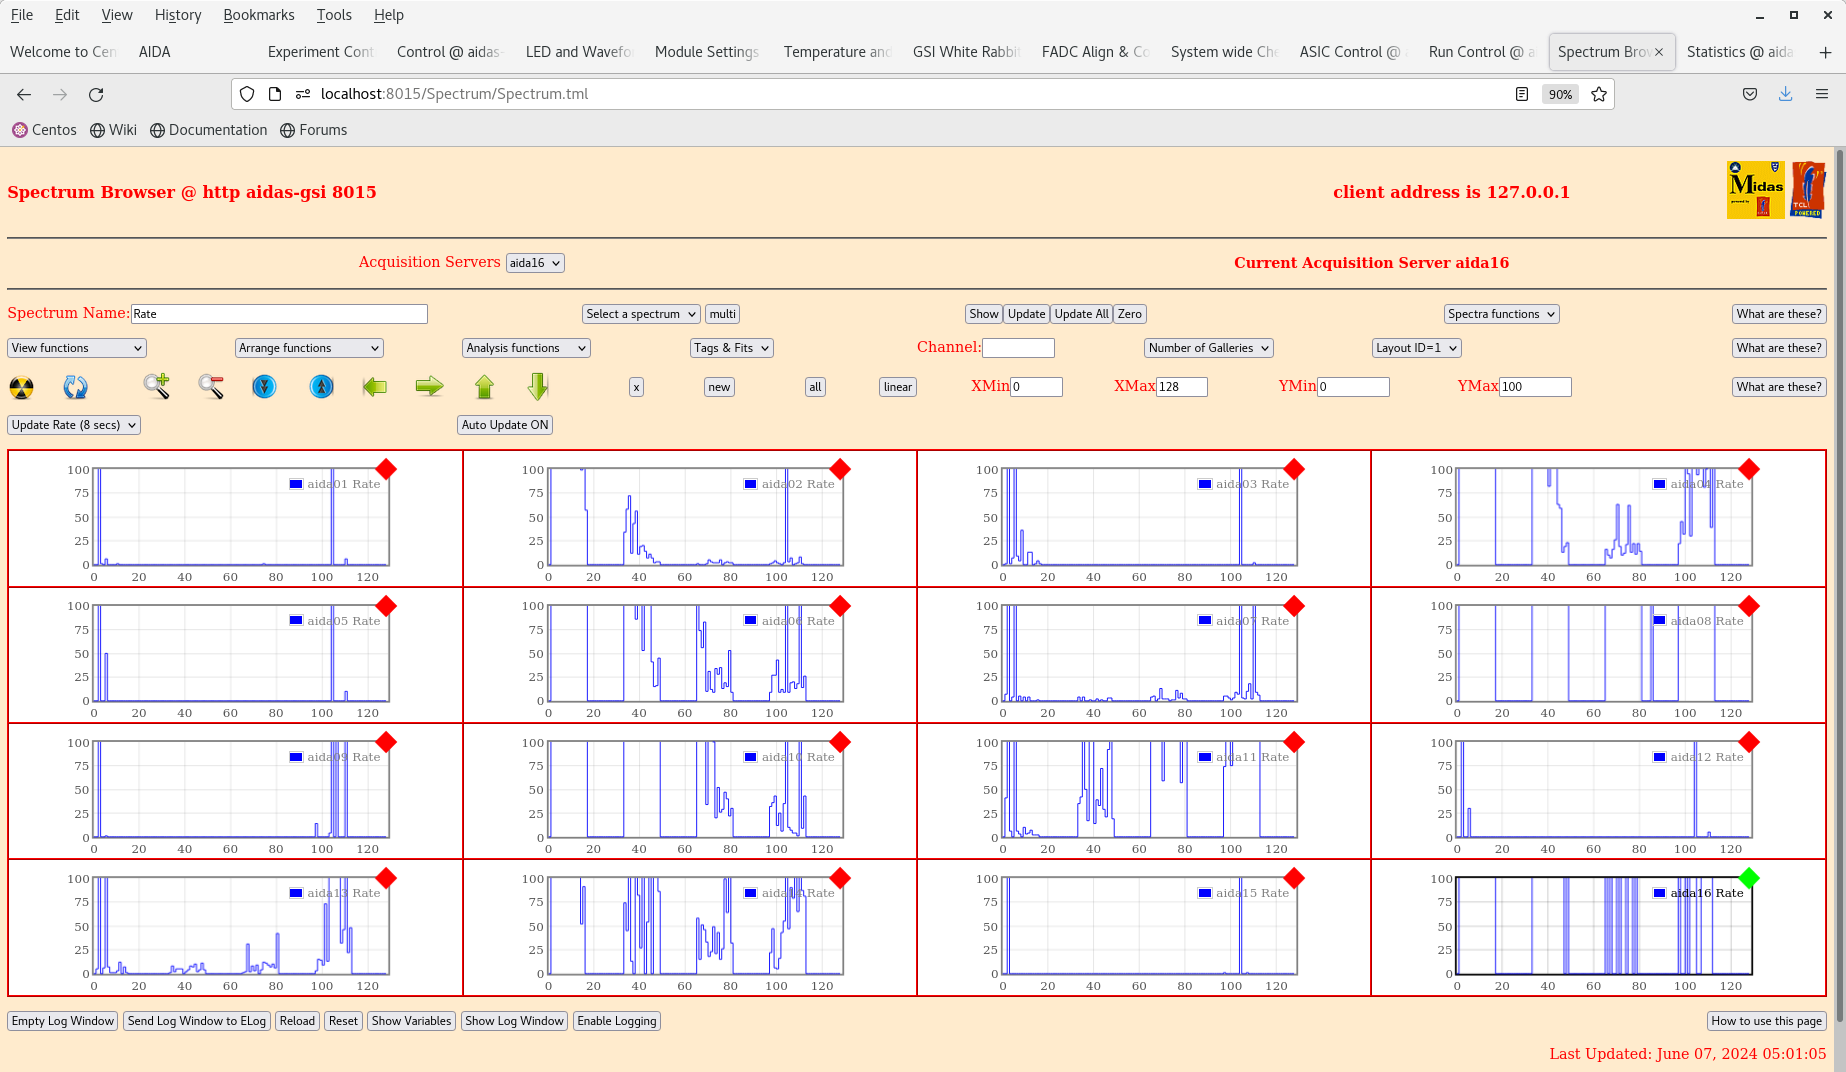The height and width of the screenshot is (1072, 1846).
Task: Zoom out with the magnifier minus icon
Action: point(210,386)
